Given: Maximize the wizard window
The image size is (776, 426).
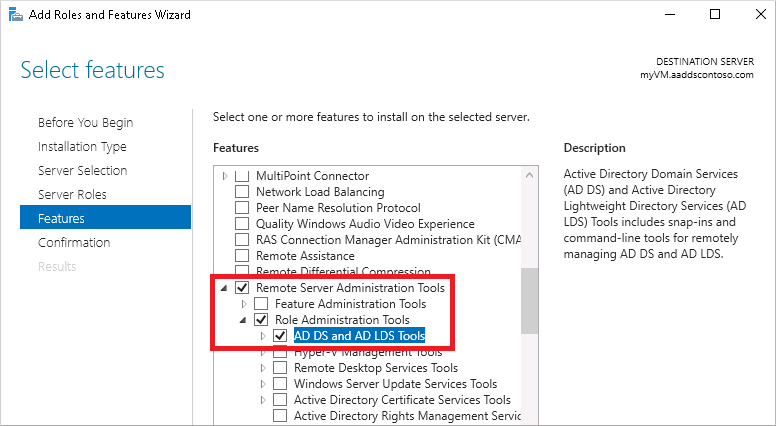Looking at the screenshot, I should (715, 15).
